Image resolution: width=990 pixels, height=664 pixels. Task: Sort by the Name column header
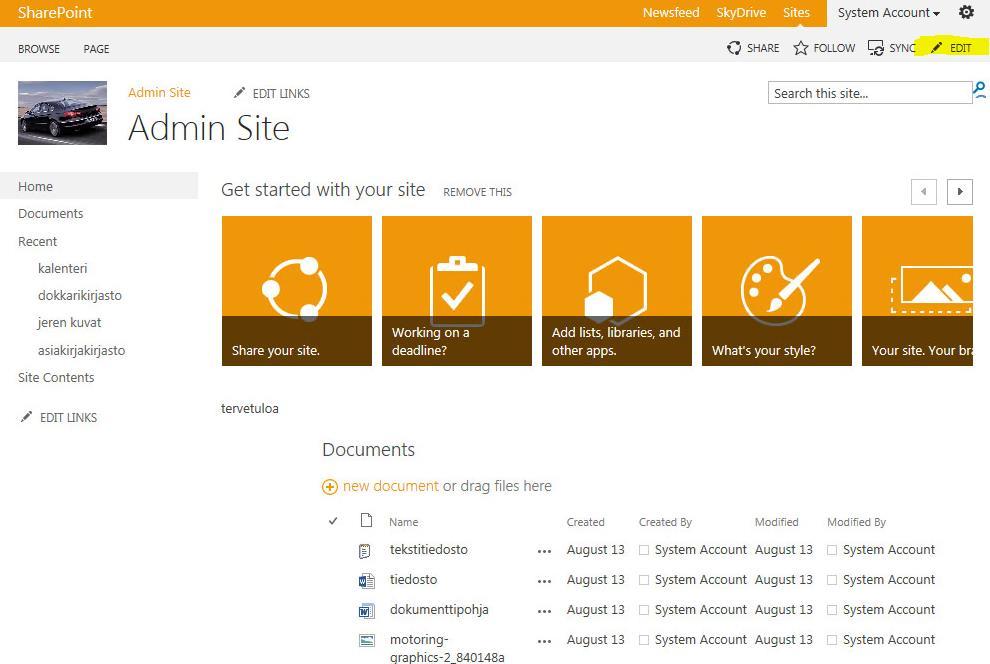point(403,522)
